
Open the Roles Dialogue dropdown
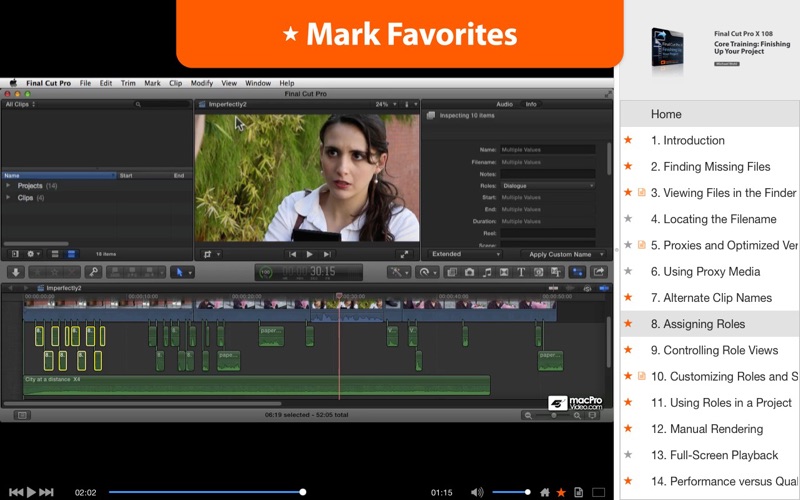(547, 186)
